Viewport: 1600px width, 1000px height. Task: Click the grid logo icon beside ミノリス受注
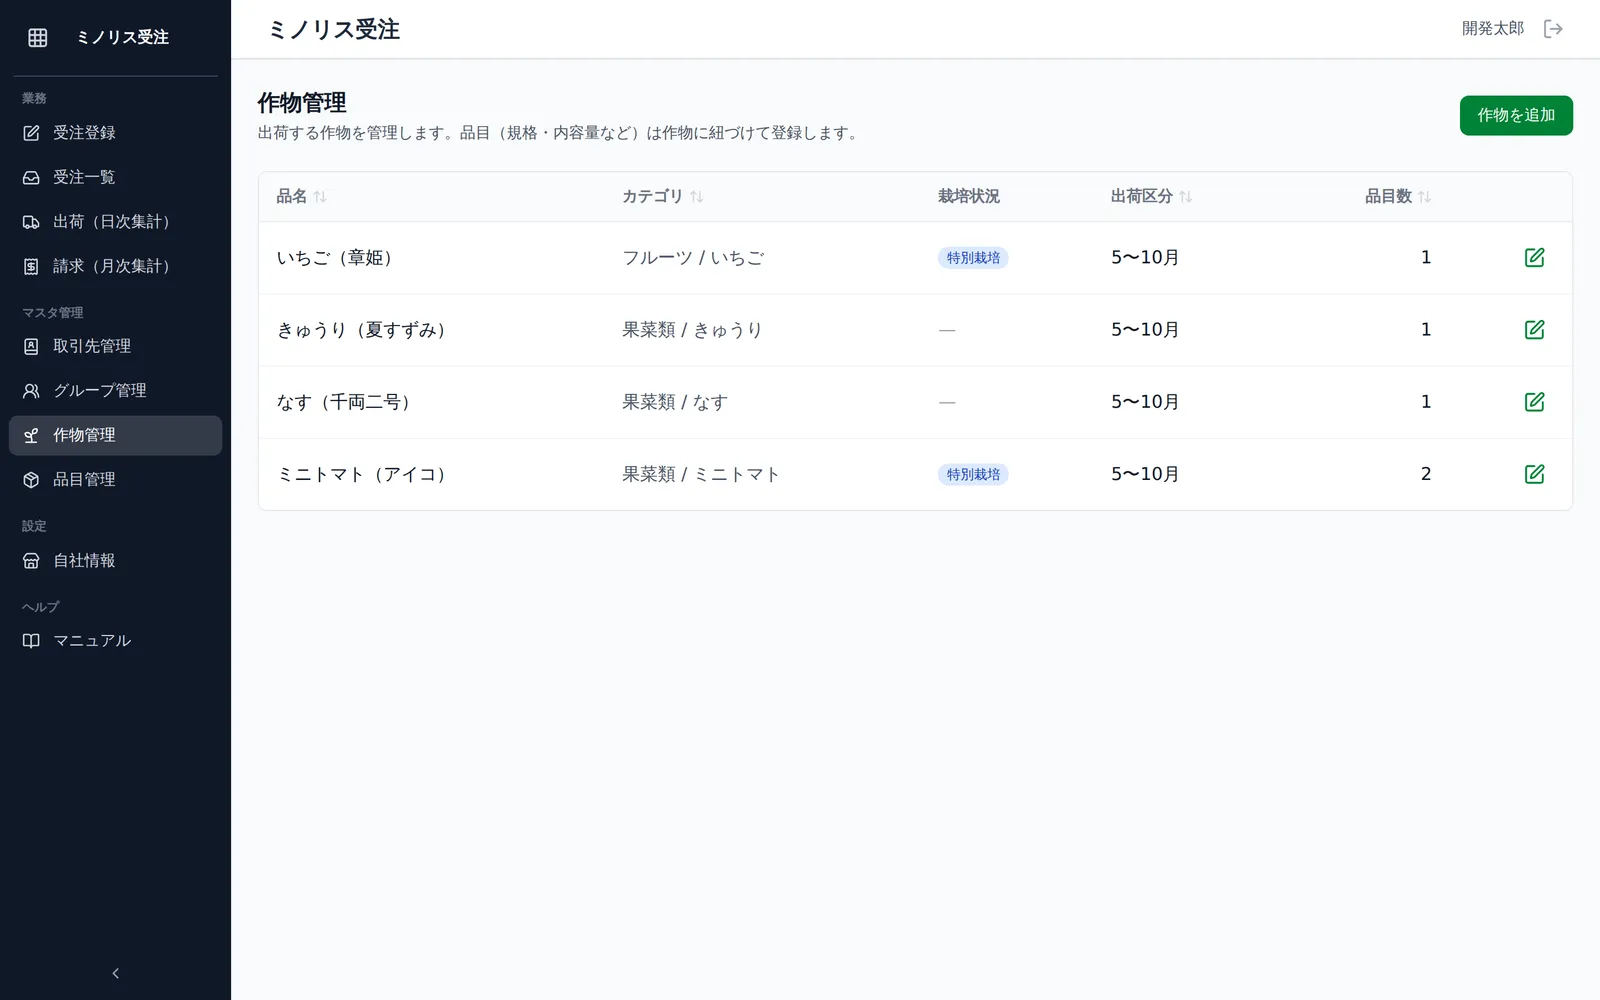tap(38, 37)
